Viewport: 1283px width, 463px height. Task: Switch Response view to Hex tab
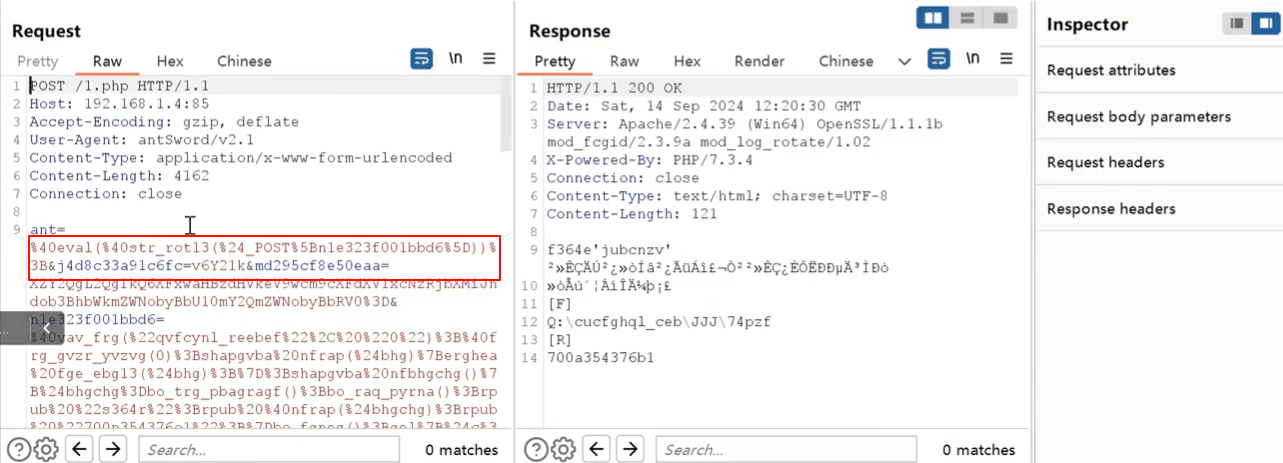tap(687, 61)
